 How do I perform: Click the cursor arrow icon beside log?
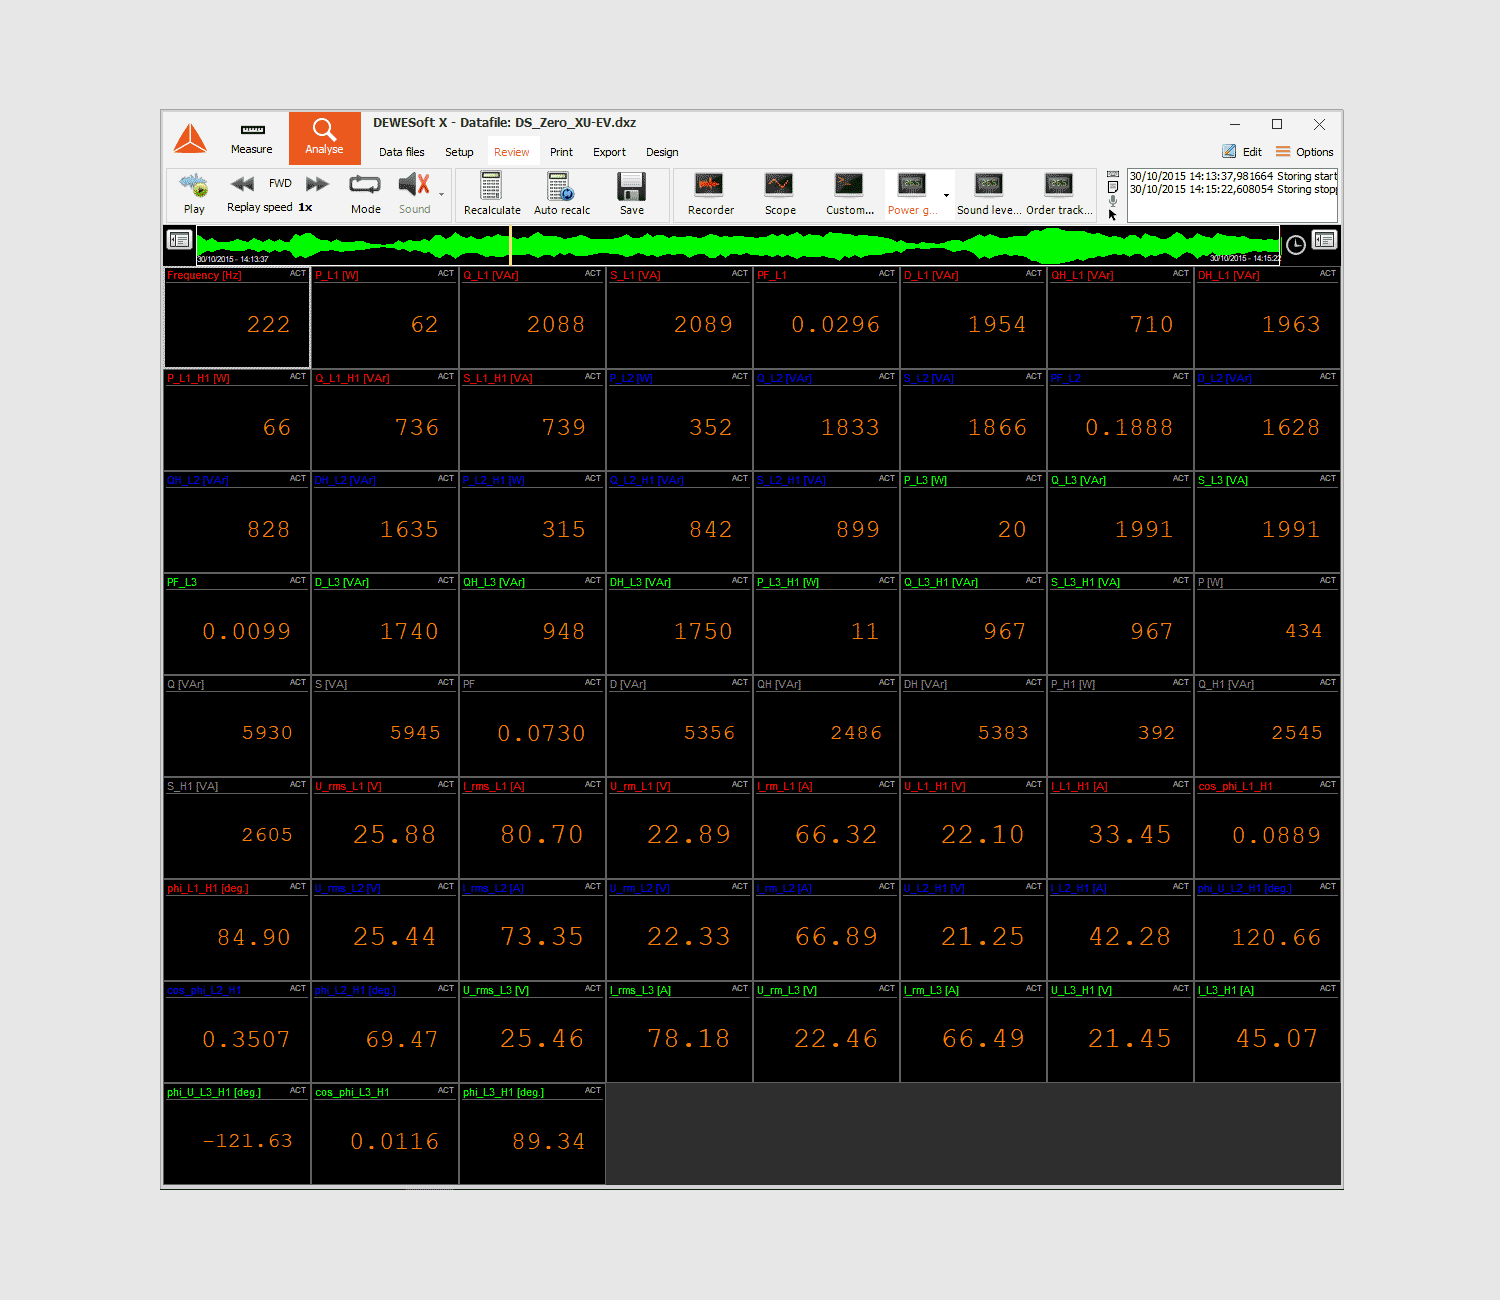tap(1113, 214)
